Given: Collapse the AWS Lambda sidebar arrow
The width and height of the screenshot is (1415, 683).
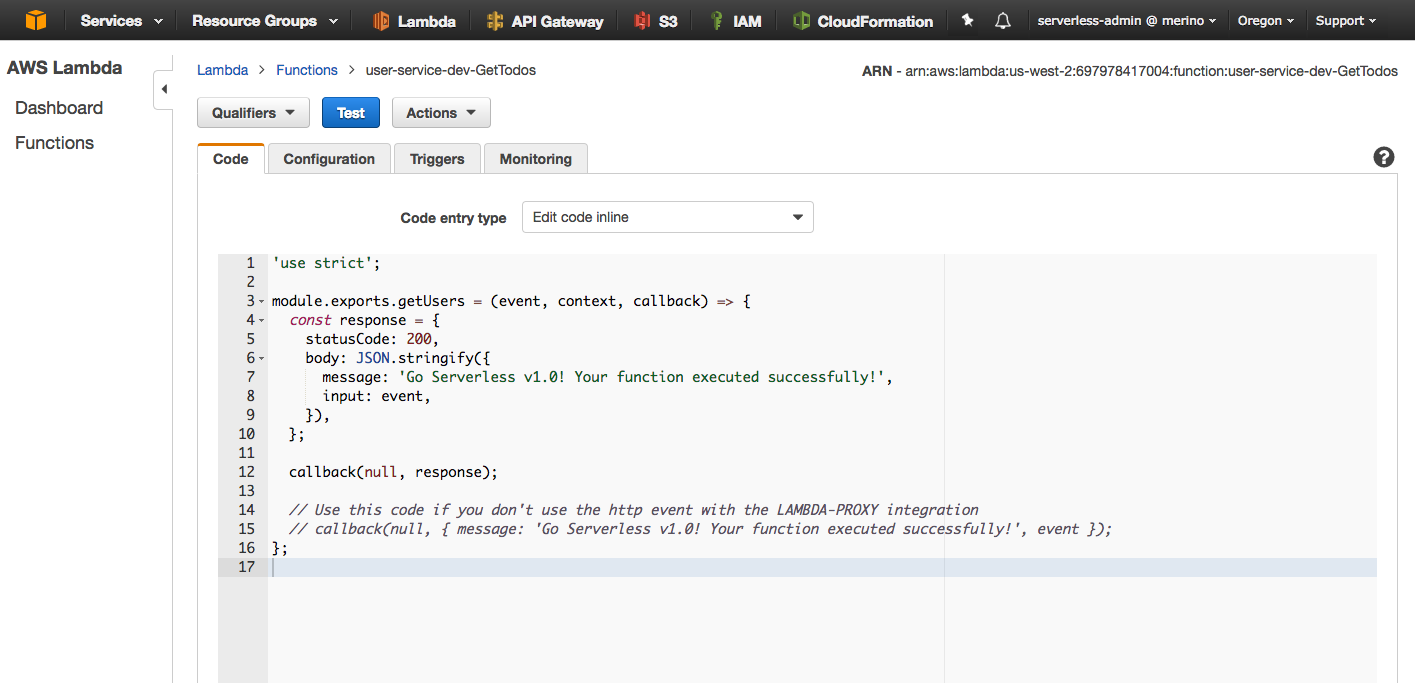Looking at the screenshot, I should (x=164, y=90).
